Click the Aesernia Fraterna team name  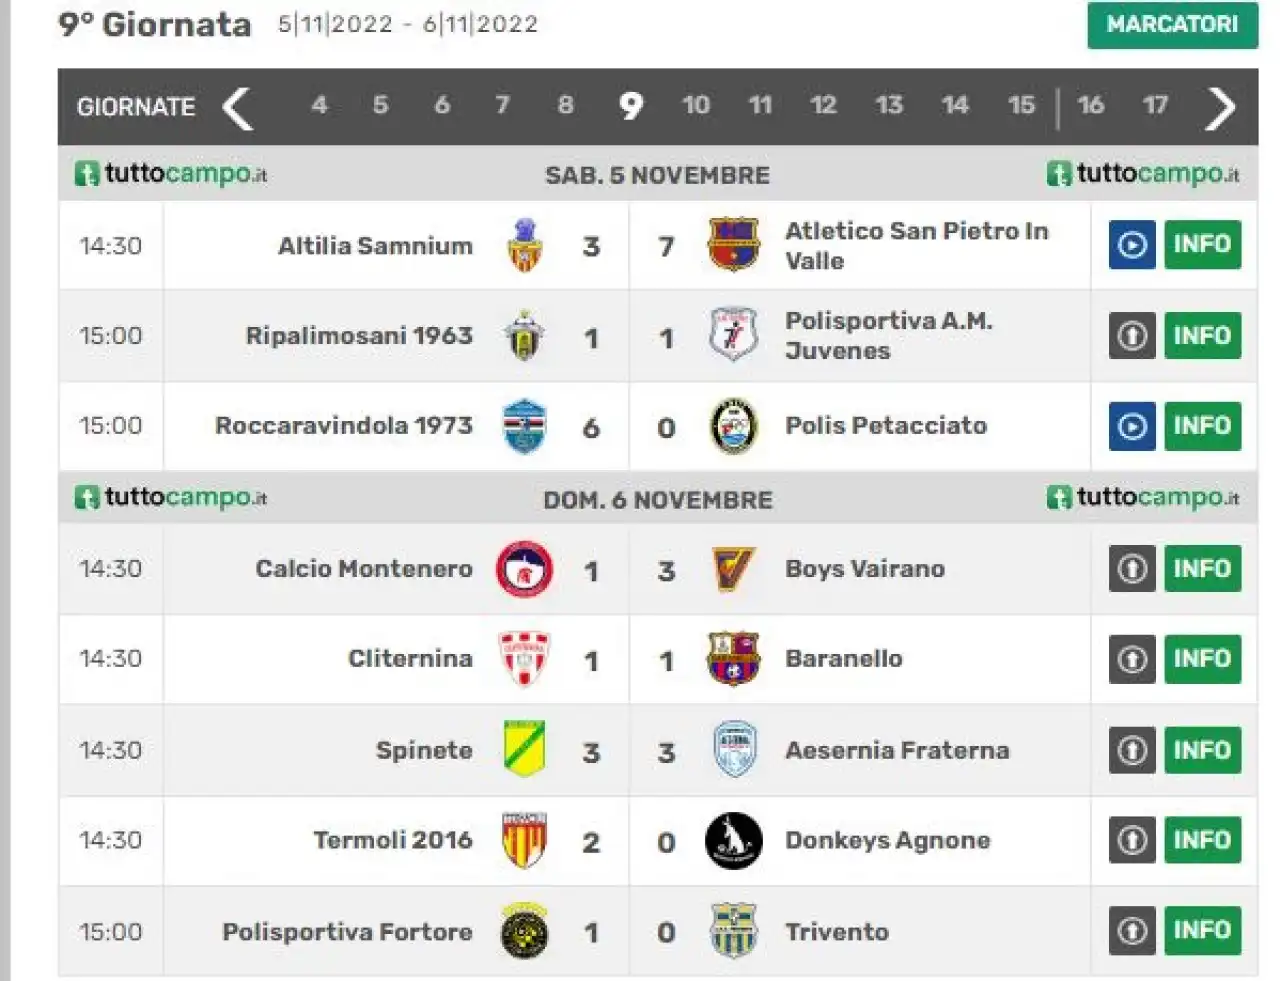click(x=897, y=750)
